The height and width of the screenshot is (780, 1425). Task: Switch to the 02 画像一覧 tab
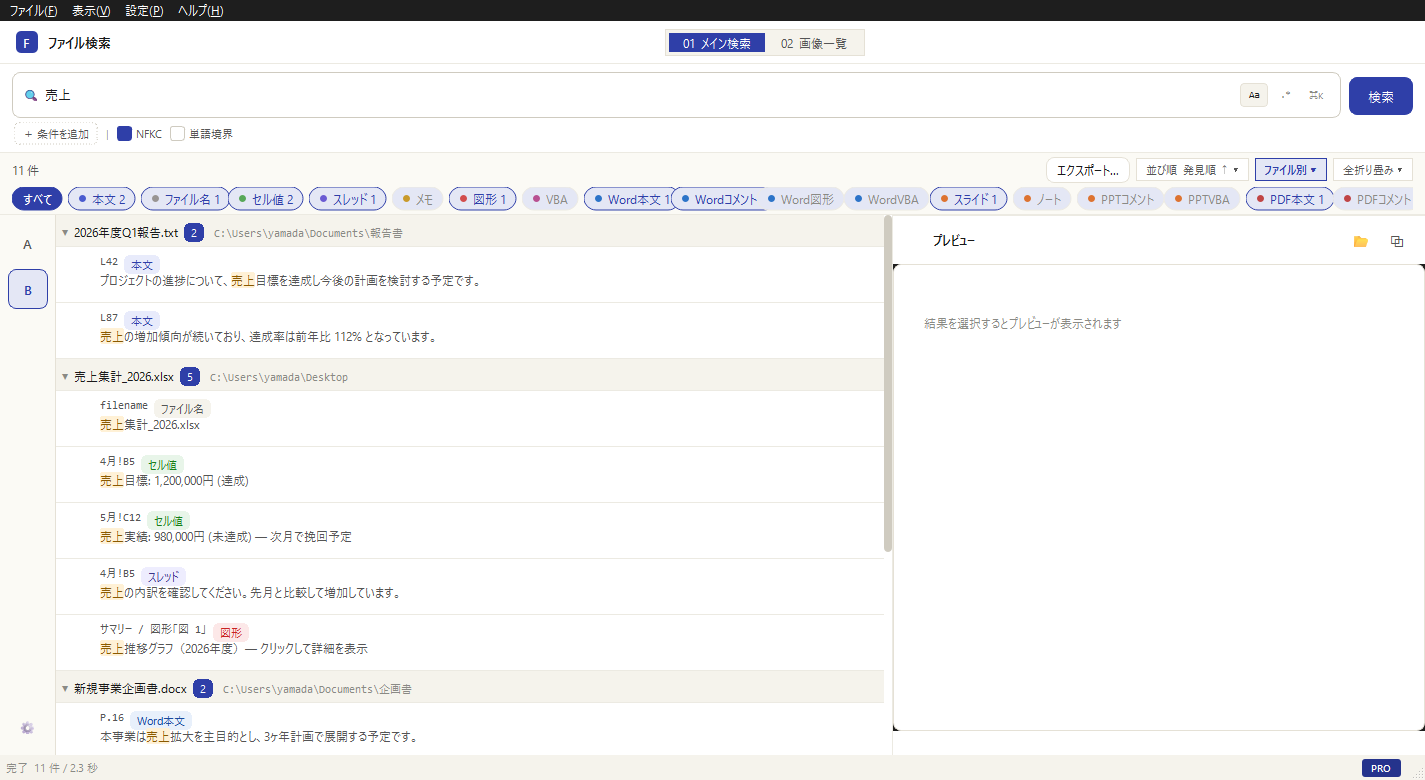coord(813,43)
